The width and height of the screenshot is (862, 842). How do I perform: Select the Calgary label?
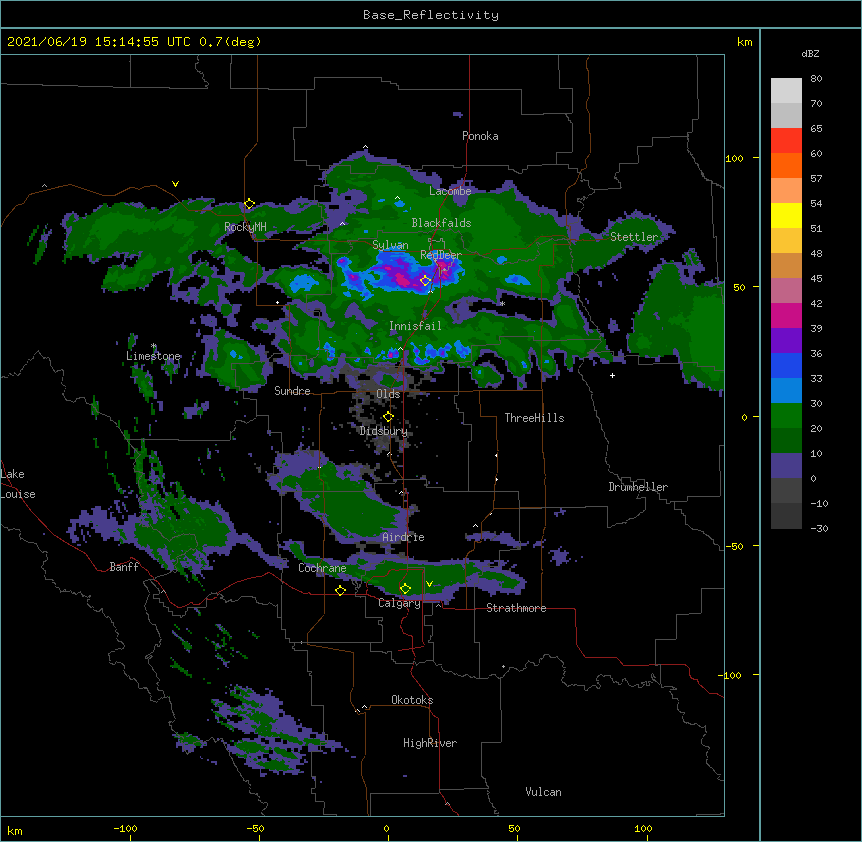[x=399, y=603]
